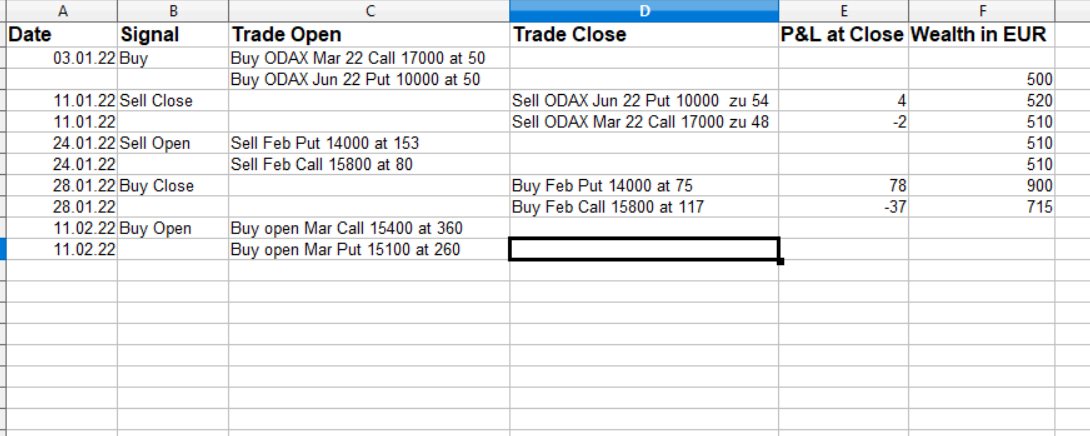Select the "Date" header cell
Viewport: 1090px width, 436px height.
(62, 35)
